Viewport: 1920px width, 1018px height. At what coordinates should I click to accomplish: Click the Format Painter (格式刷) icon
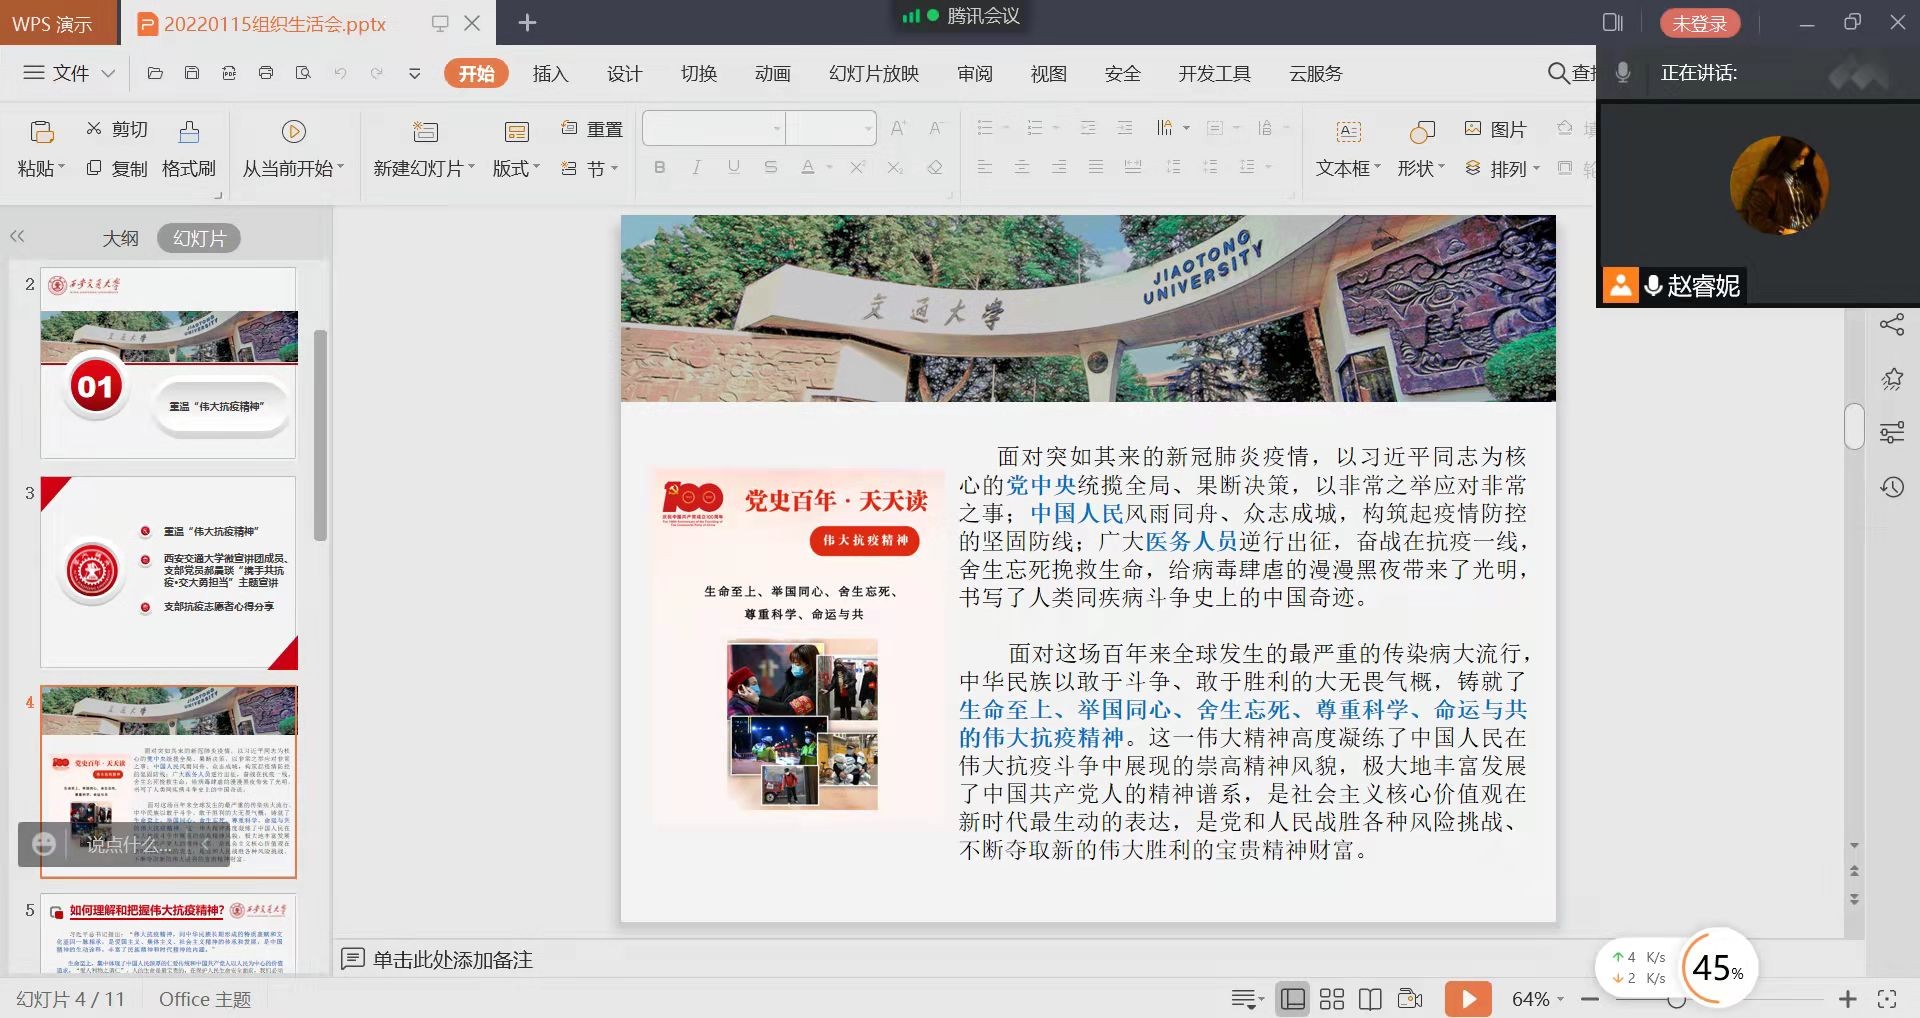(189, 131)
